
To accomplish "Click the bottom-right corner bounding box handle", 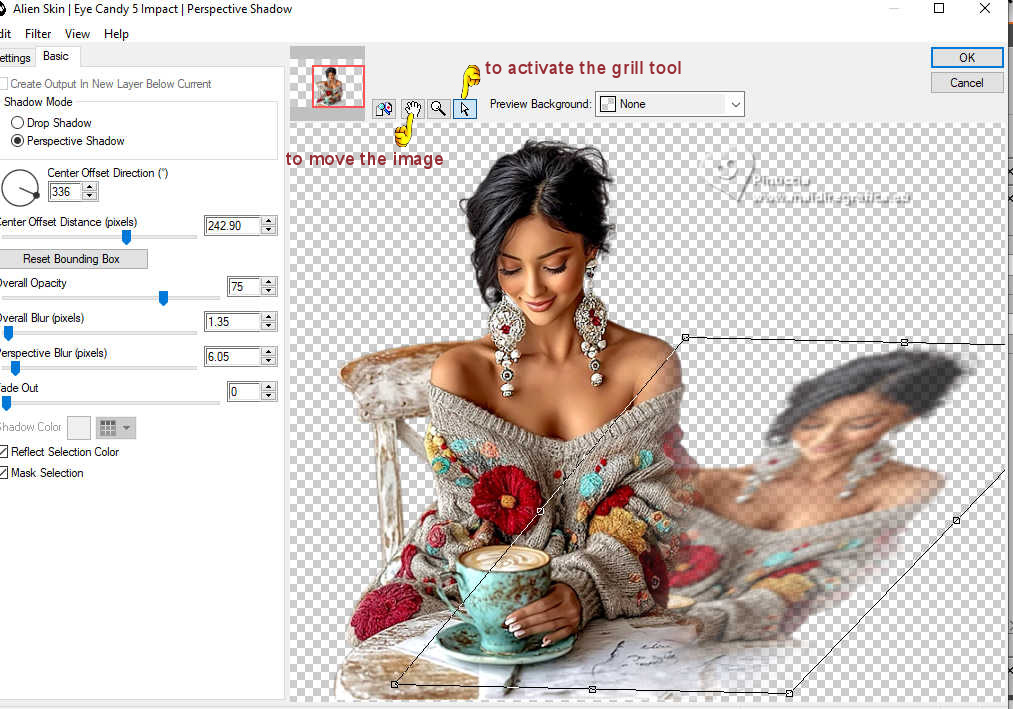I will [789, 693].
